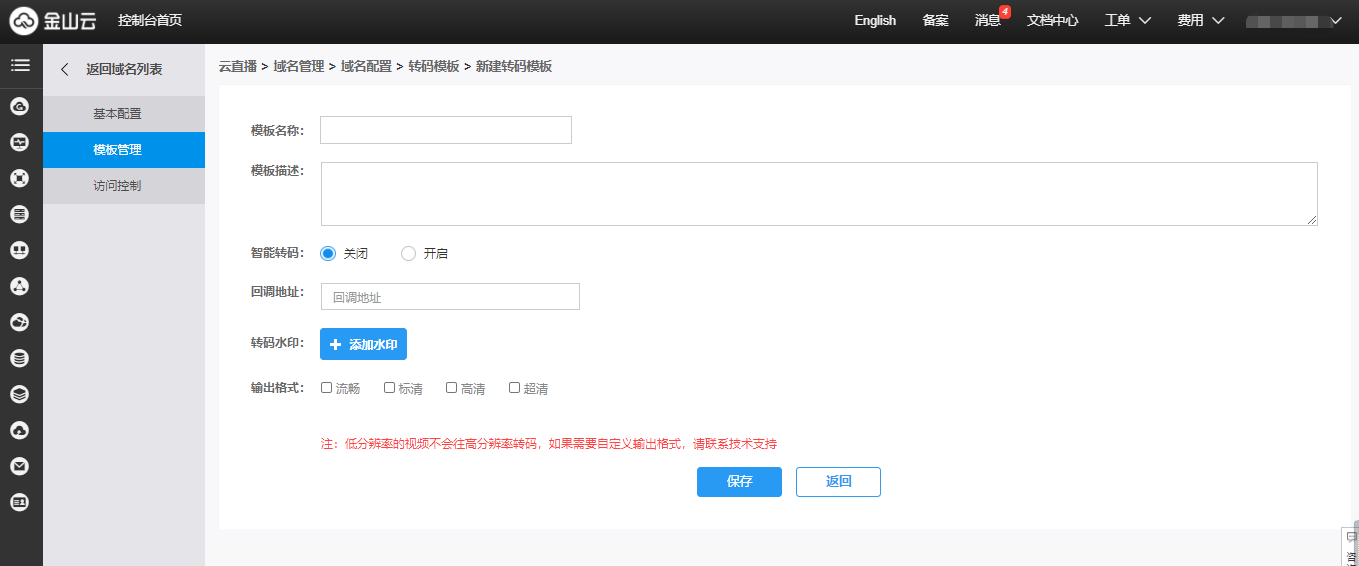This screenshot has height=566, width=1359.
Task: Check the 流畅 output format checkbox
Action: (326, 388)
